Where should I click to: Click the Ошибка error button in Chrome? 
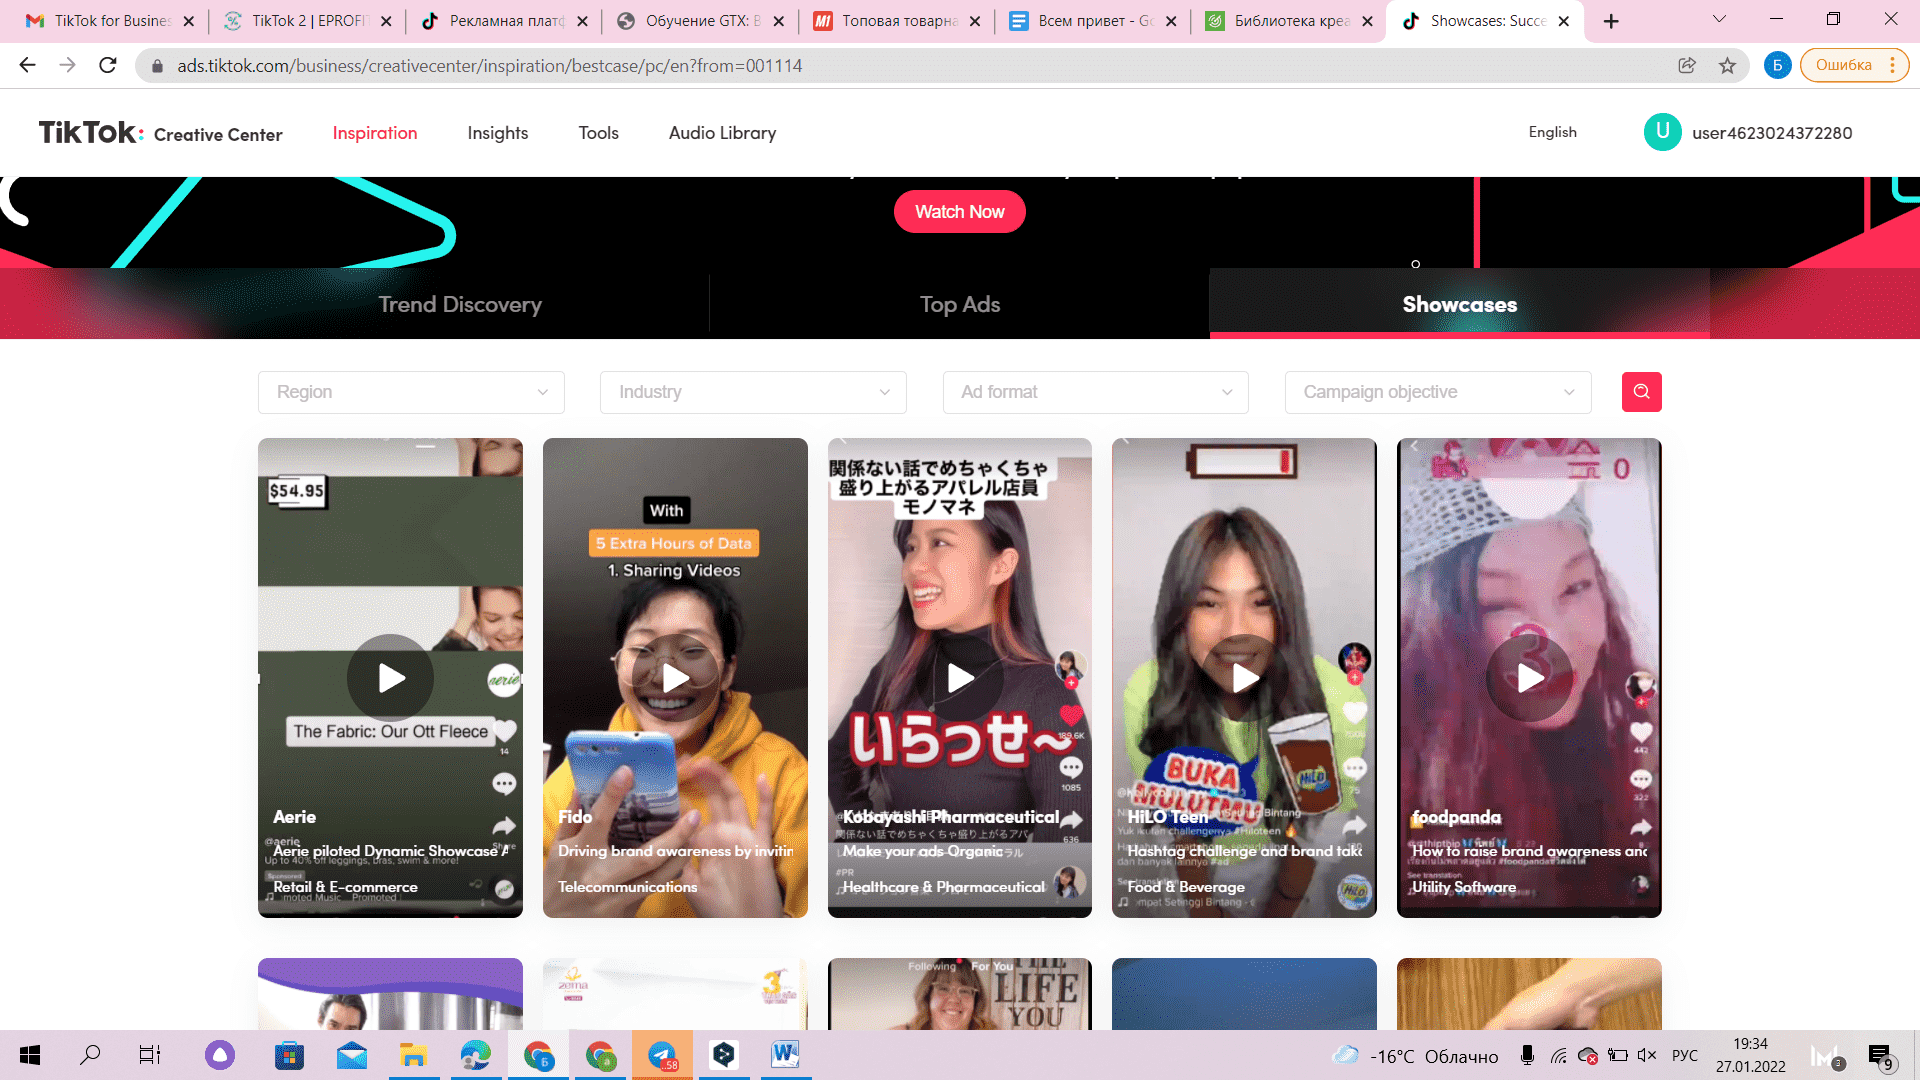(1854, 65)
